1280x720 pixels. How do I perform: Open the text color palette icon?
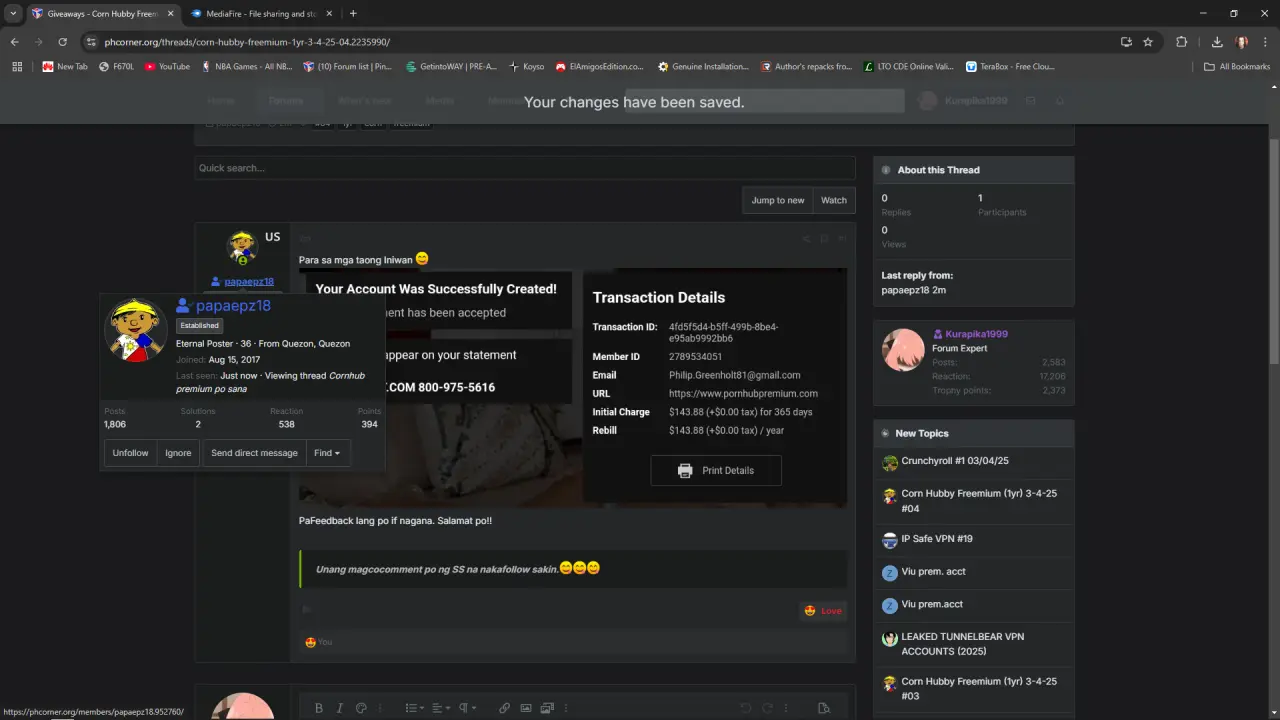click(x=361, y=708)
